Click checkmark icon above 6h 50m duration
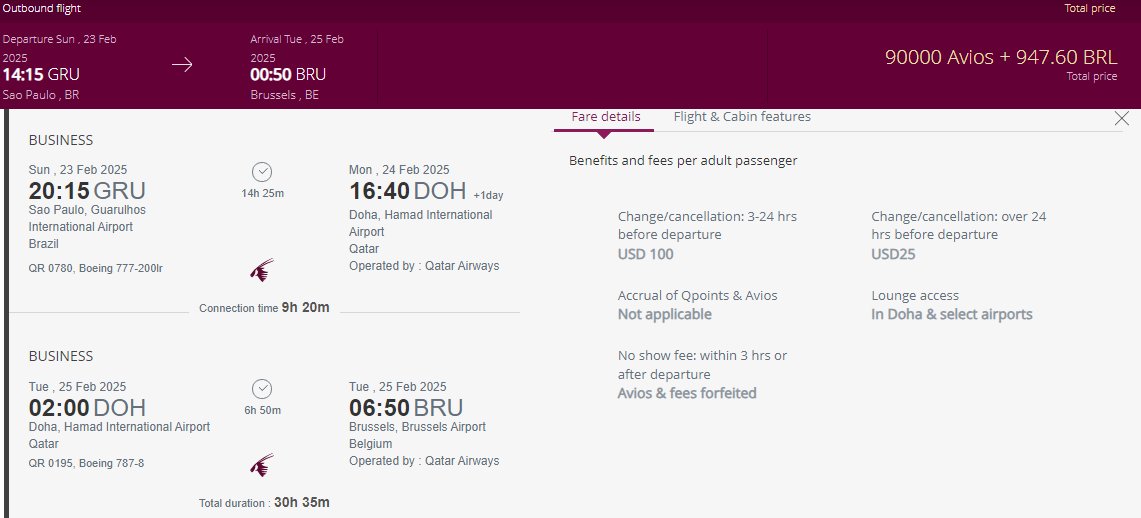This screenshot has height=518, width=1141. 262,388
